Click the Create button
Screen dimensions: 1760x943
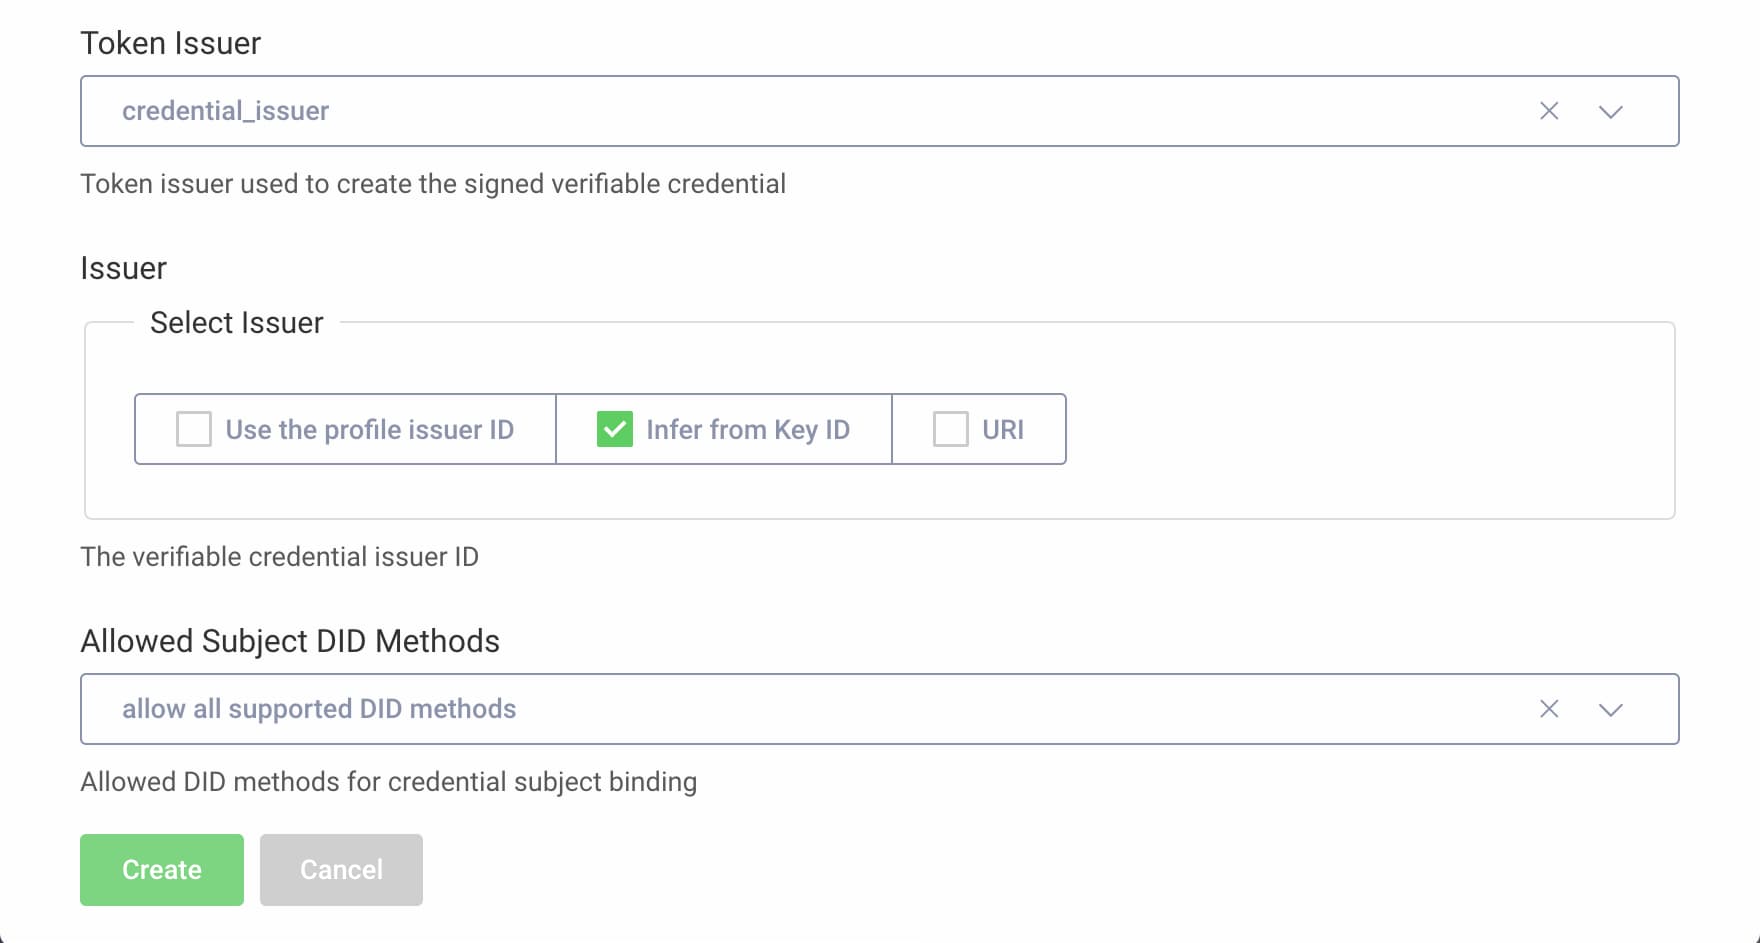(161, 869)
